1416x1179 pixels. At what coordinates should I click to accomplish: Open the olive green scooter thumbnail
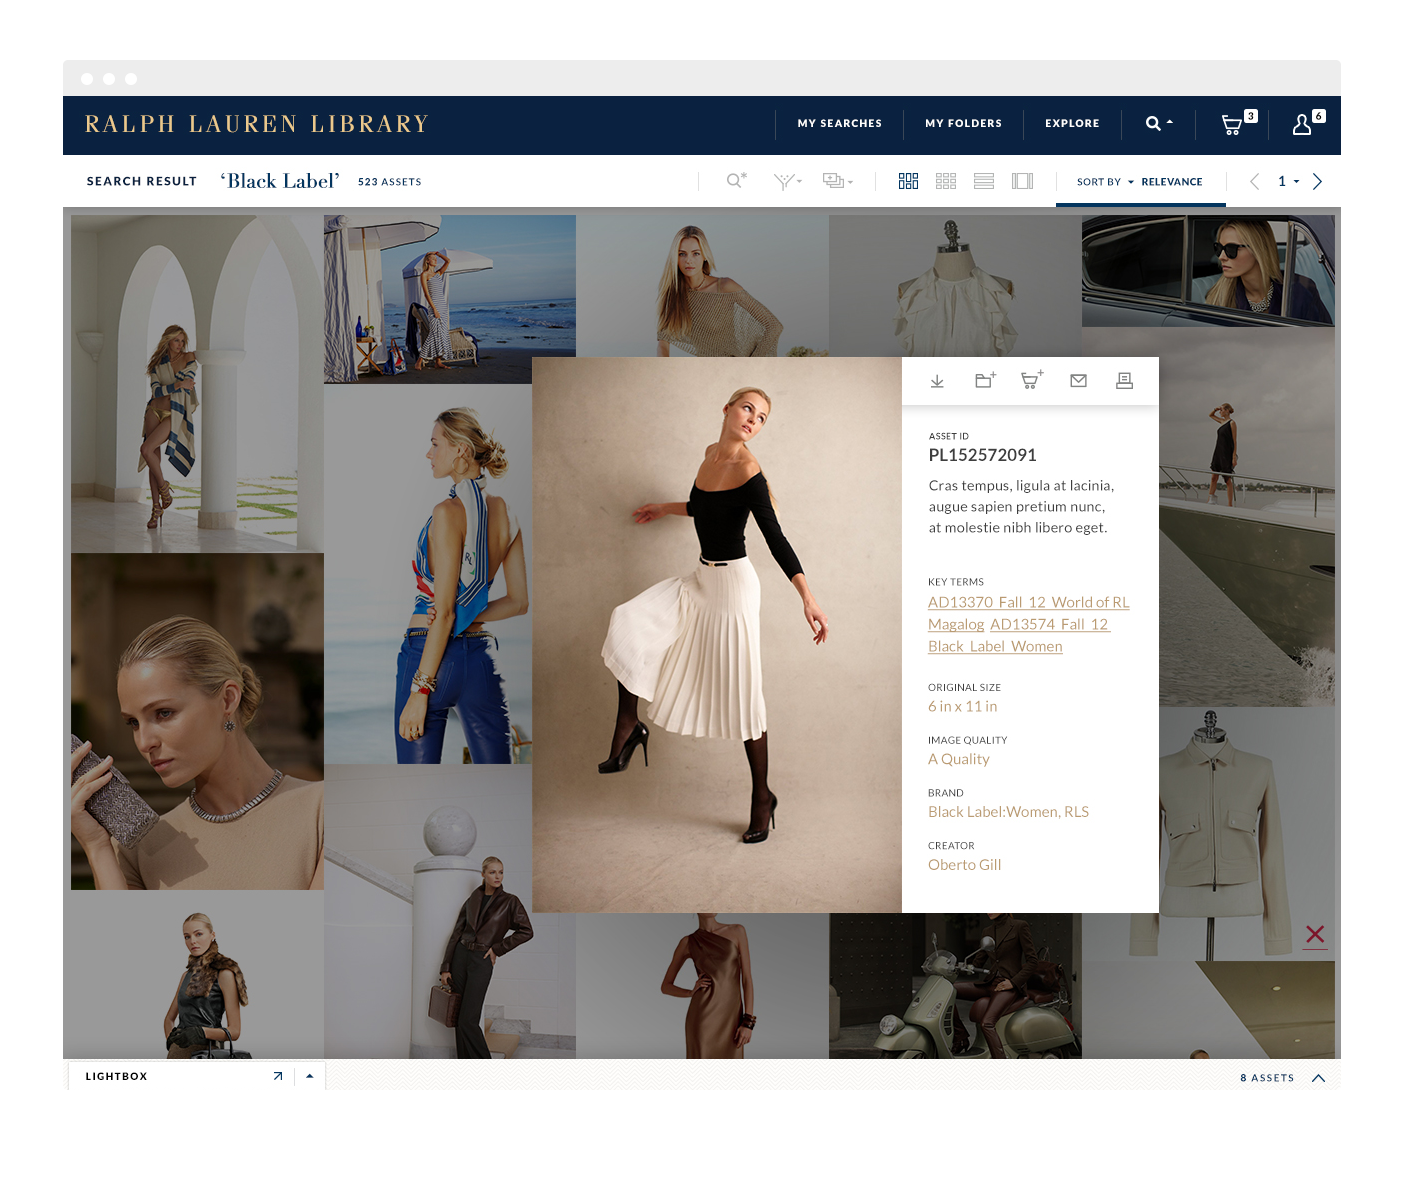pos(955,985)
